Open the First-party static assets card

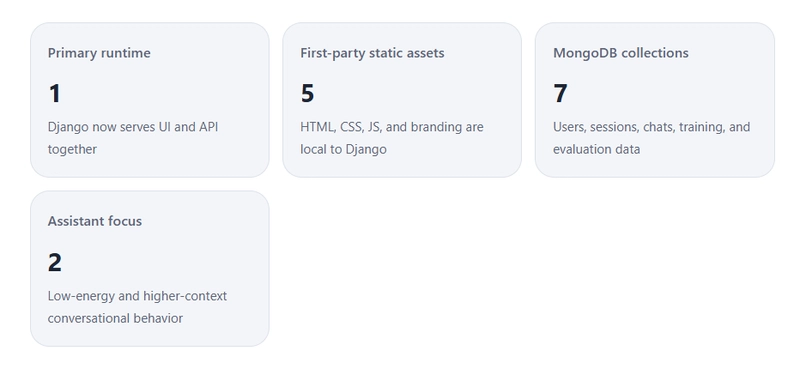point(372,53)
